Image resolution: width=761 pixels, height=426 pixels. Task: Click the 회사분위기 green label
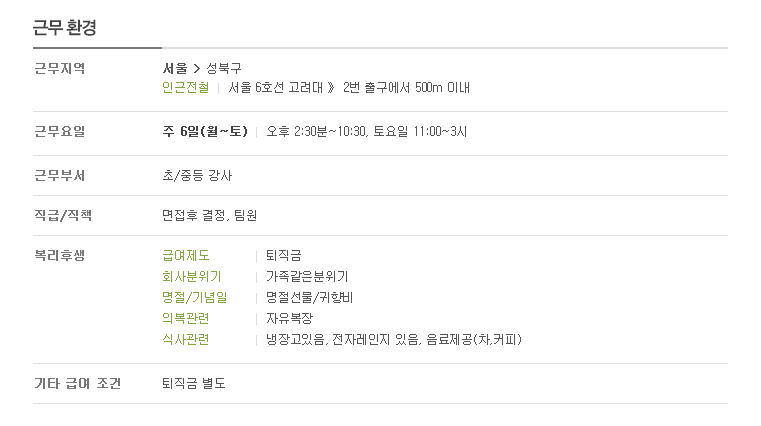[x=192, y=277]
